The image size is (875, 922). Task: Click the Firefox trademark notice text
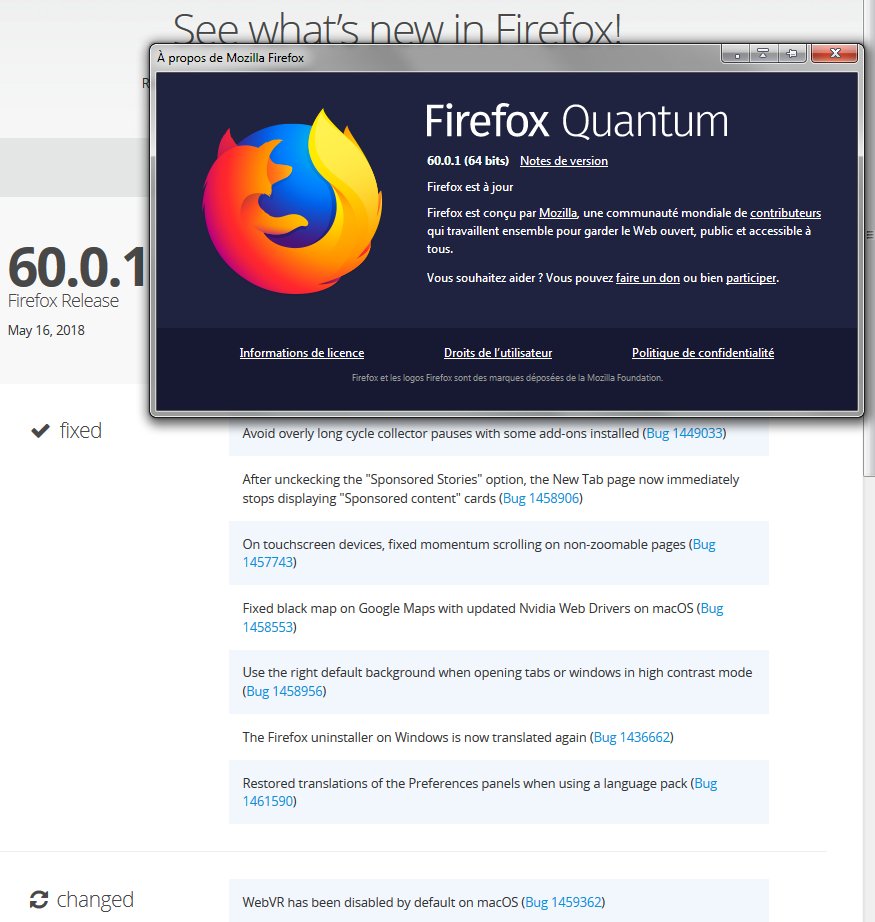507,378
